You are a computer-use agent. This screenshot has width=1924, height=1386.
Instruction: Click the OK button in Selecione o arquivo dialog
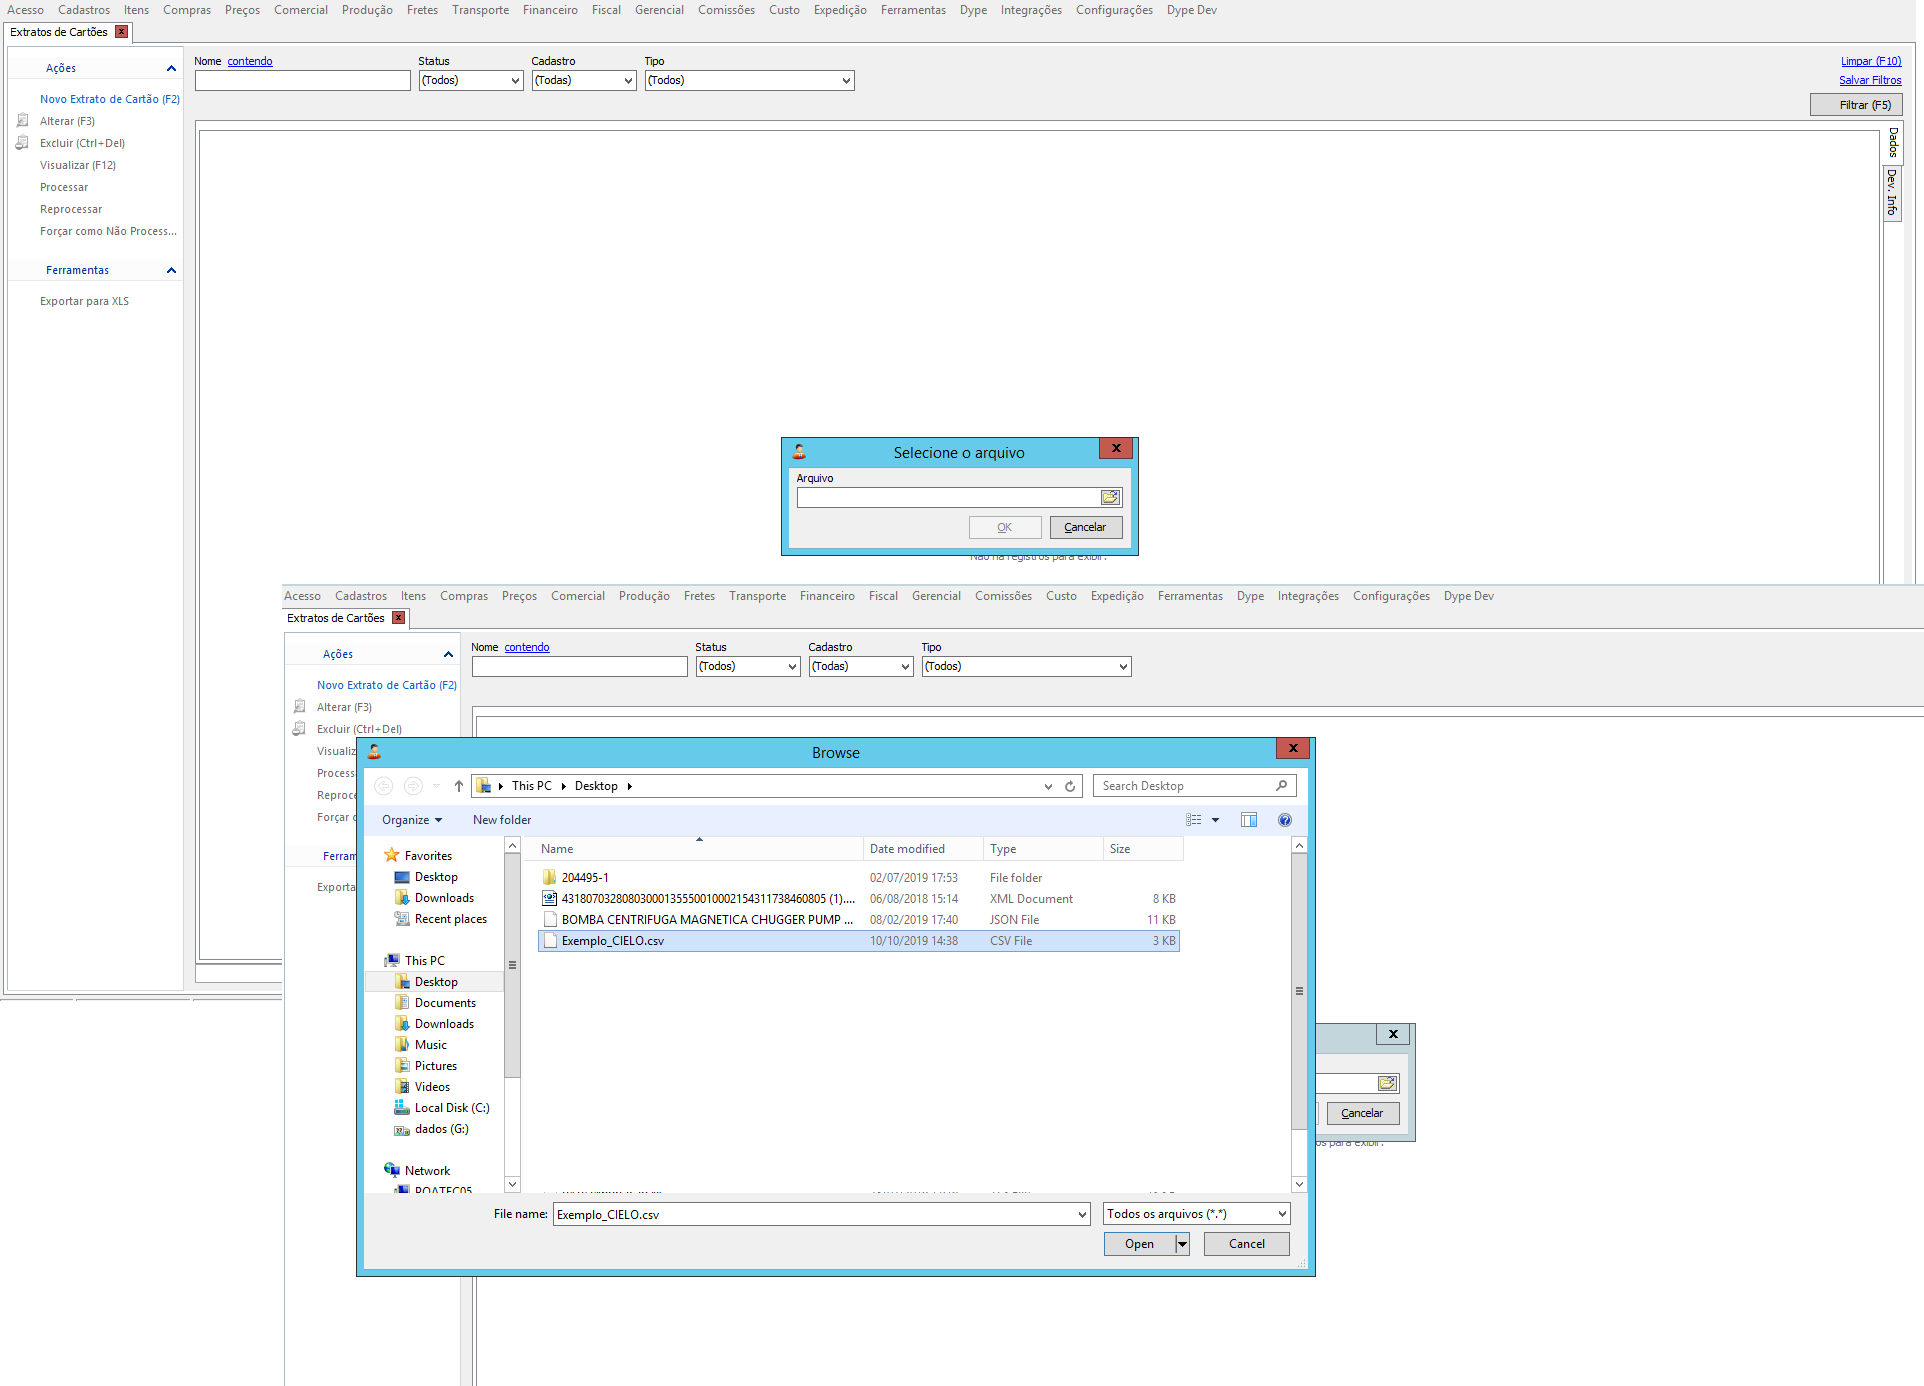coord(1005,527)
